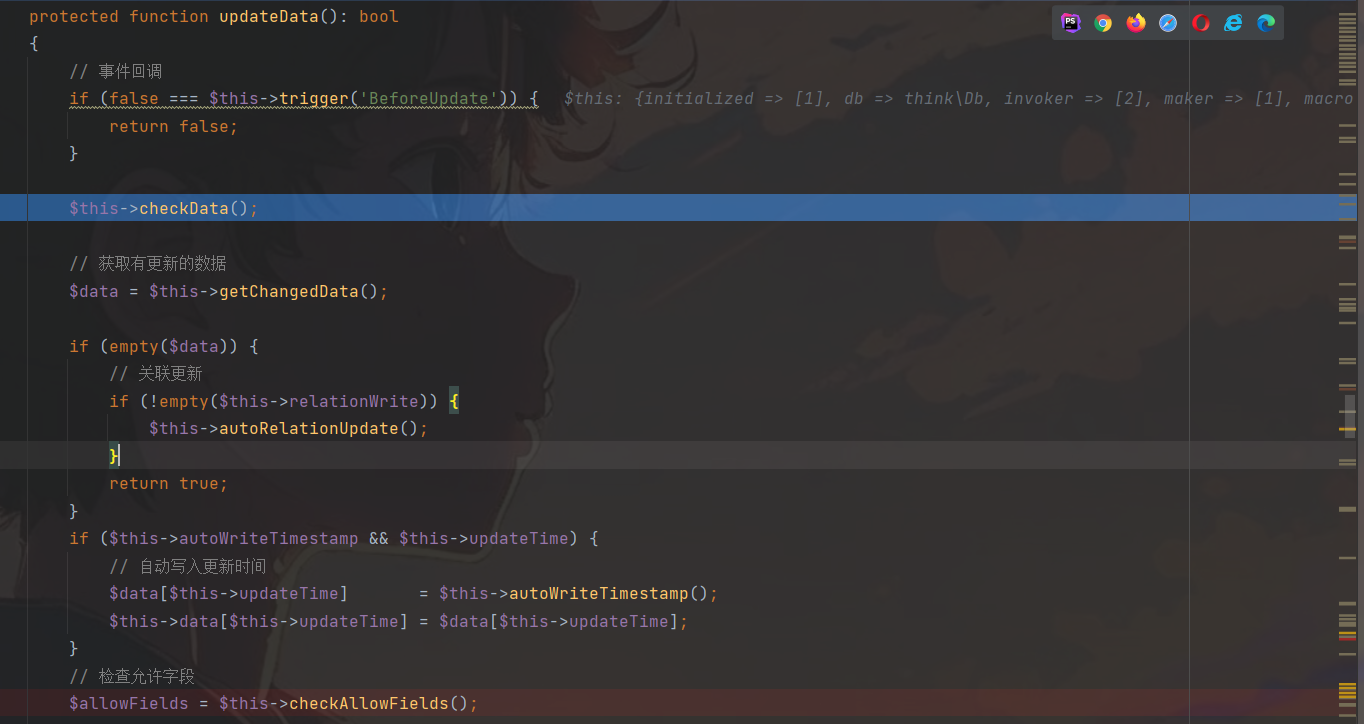Click the 'BeforeUpdate' string literal
Screen dimensions: 1364x724
pos(429,98)
